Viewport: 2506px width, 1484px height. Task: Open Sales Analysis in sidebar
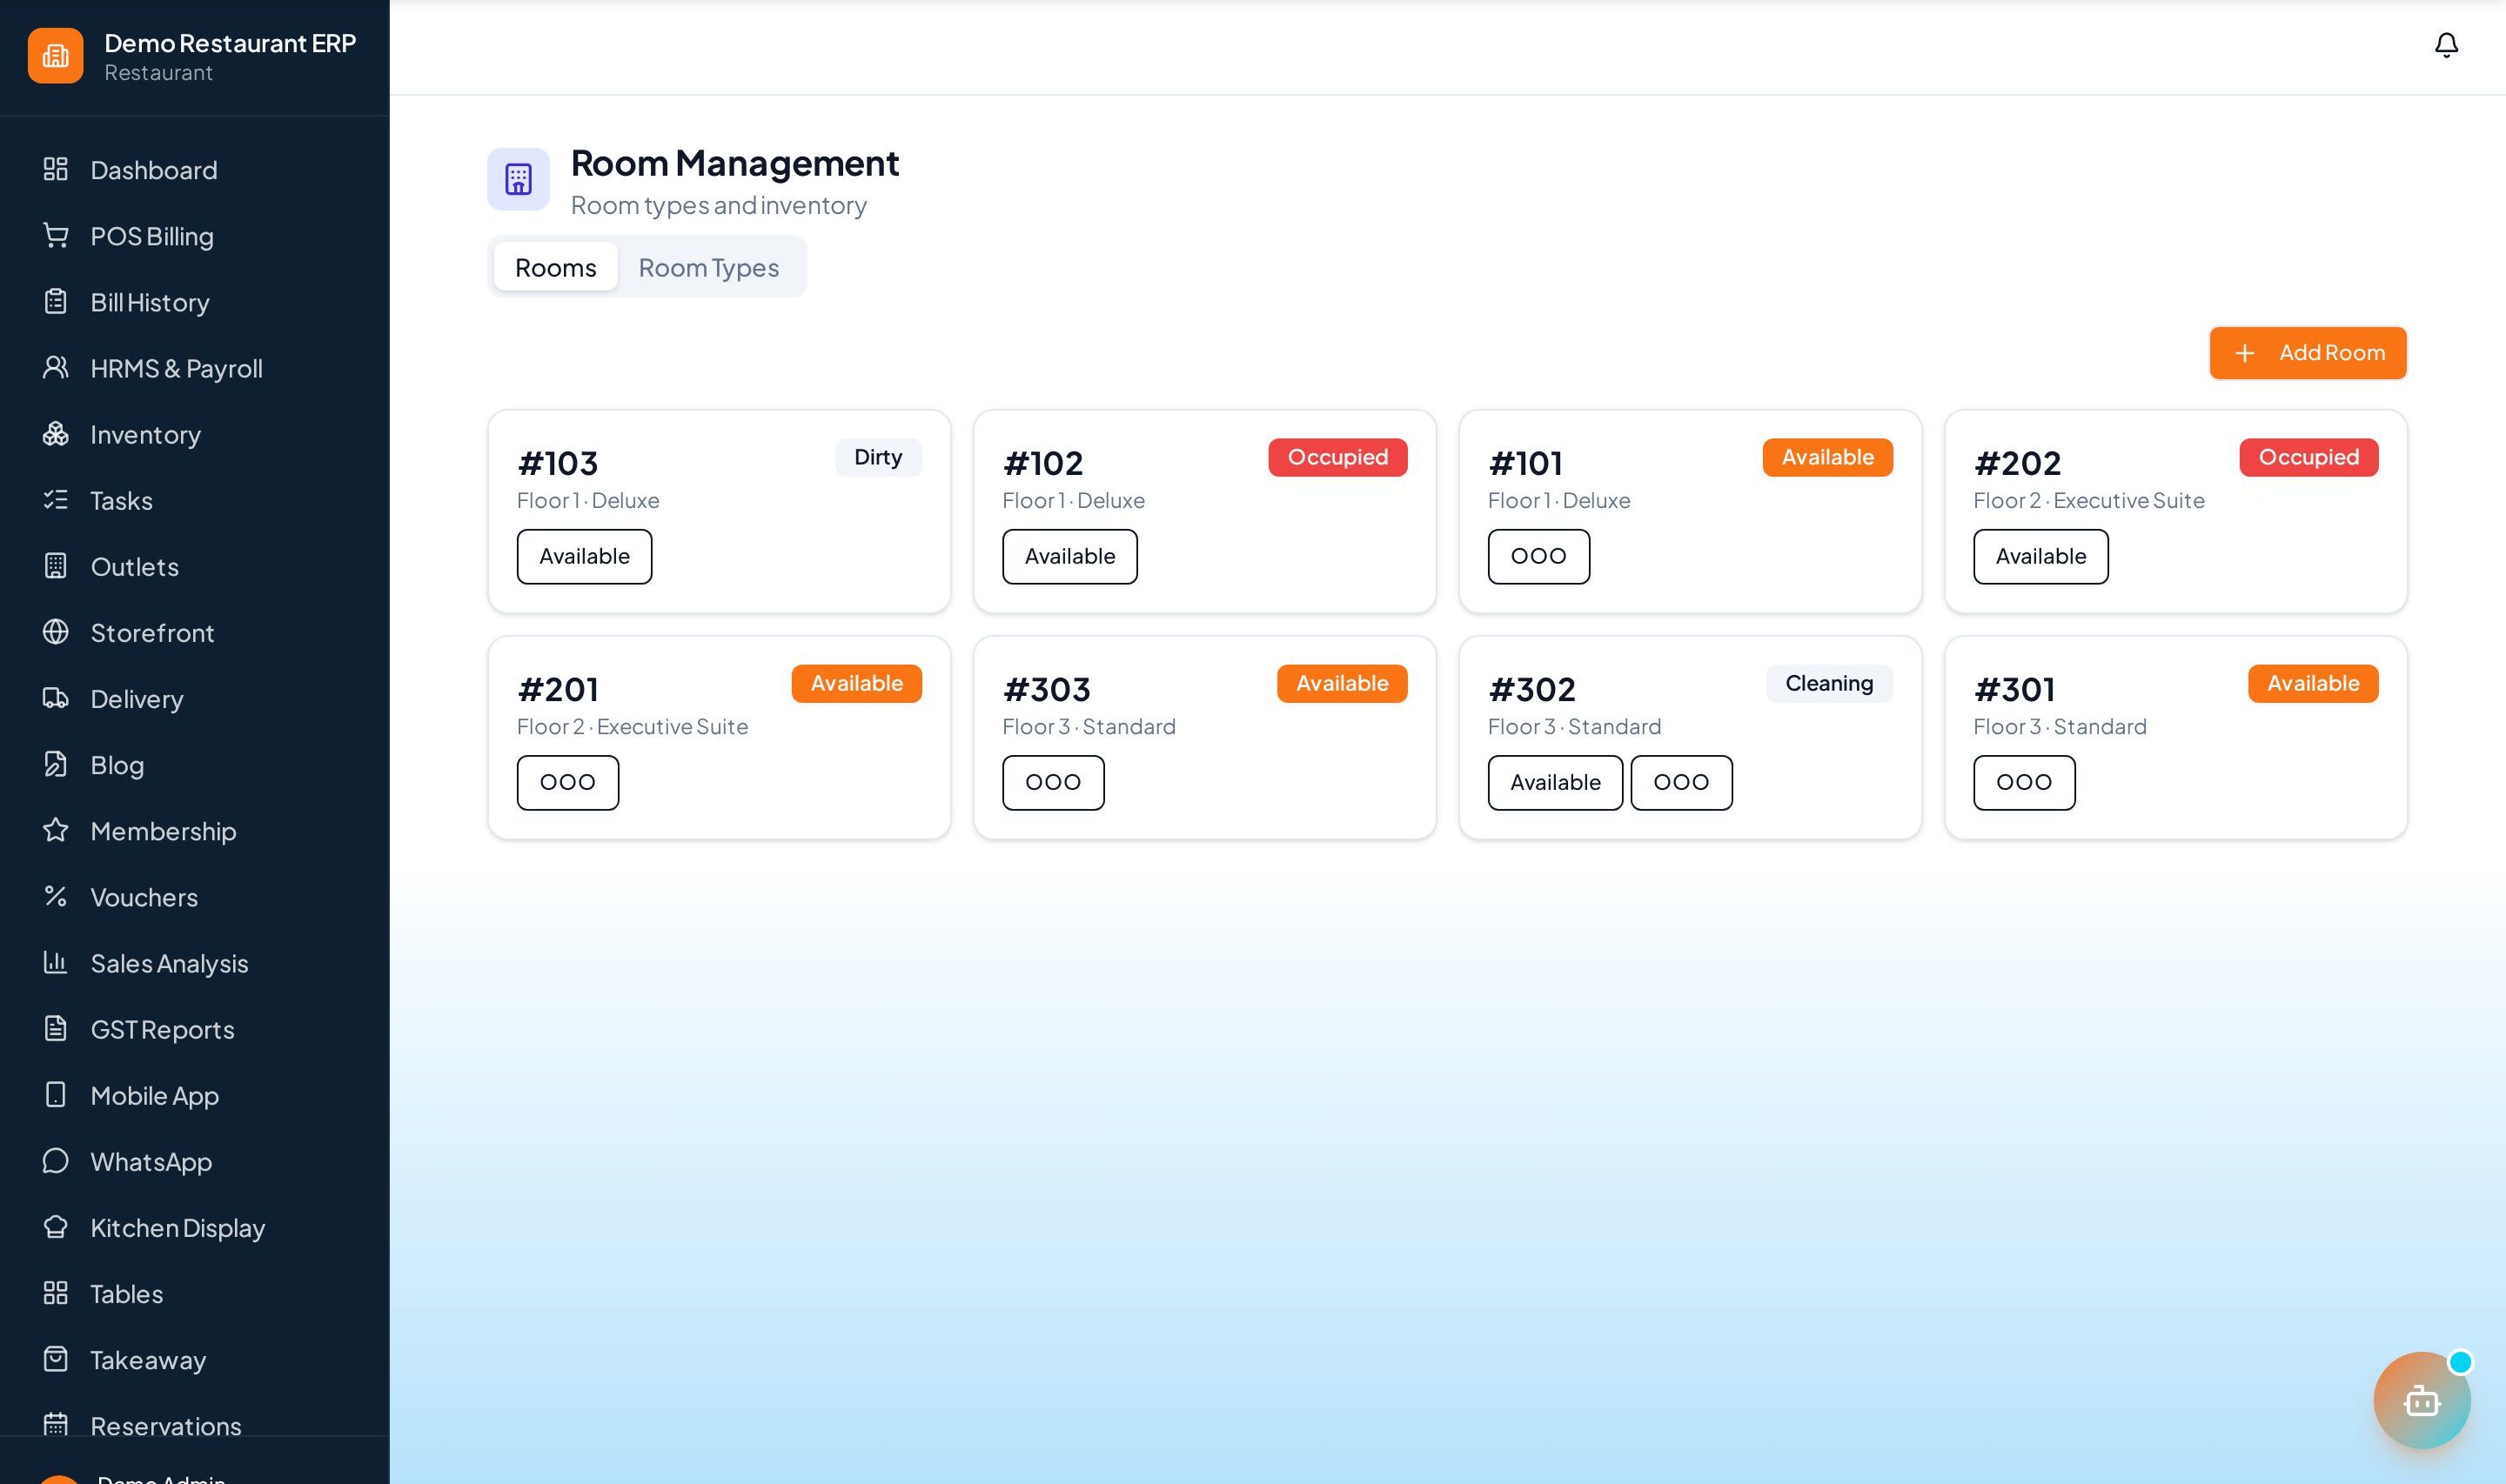194,962
